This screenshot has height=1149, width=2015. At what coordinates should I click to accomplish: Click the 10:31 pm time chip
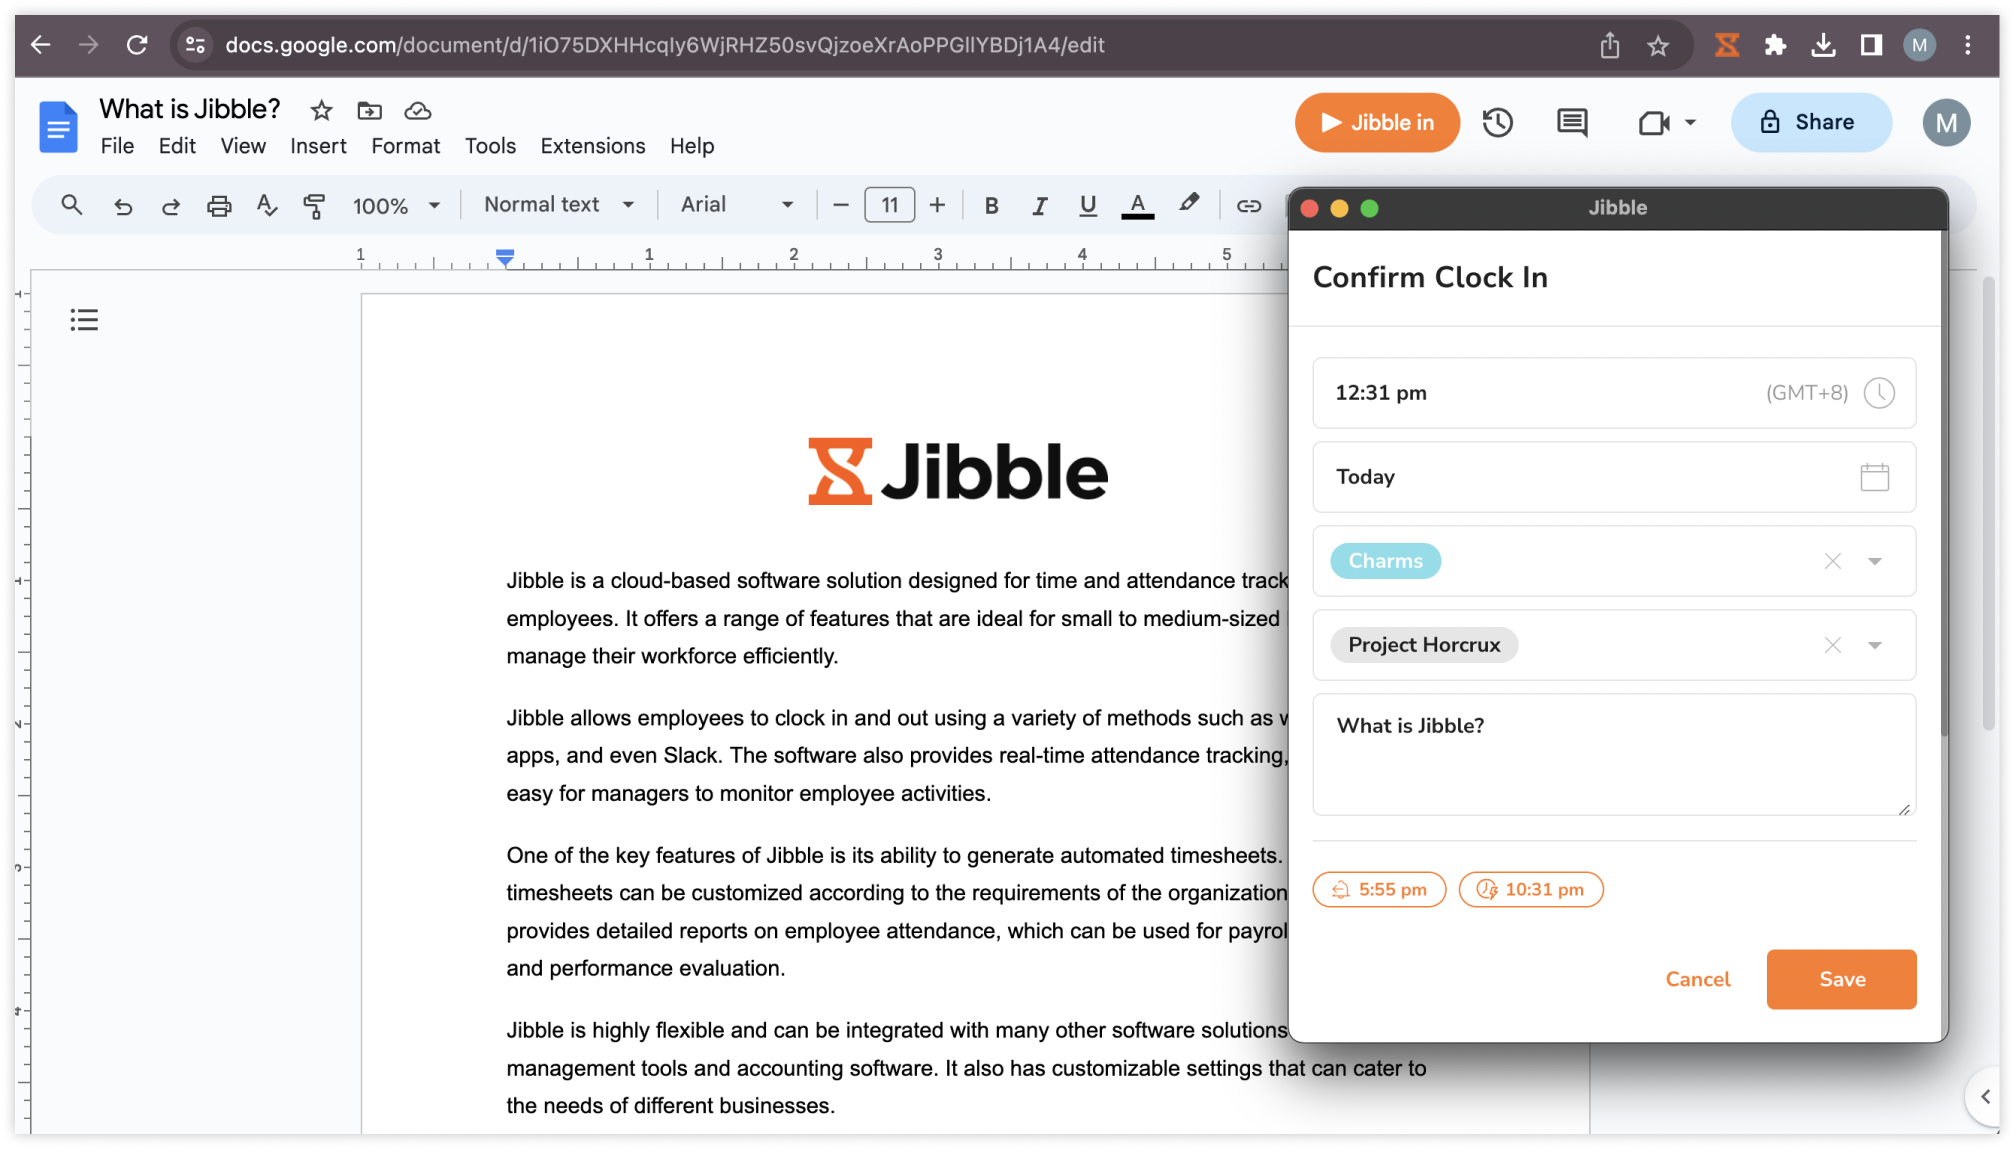click(x=1530, y=889)
